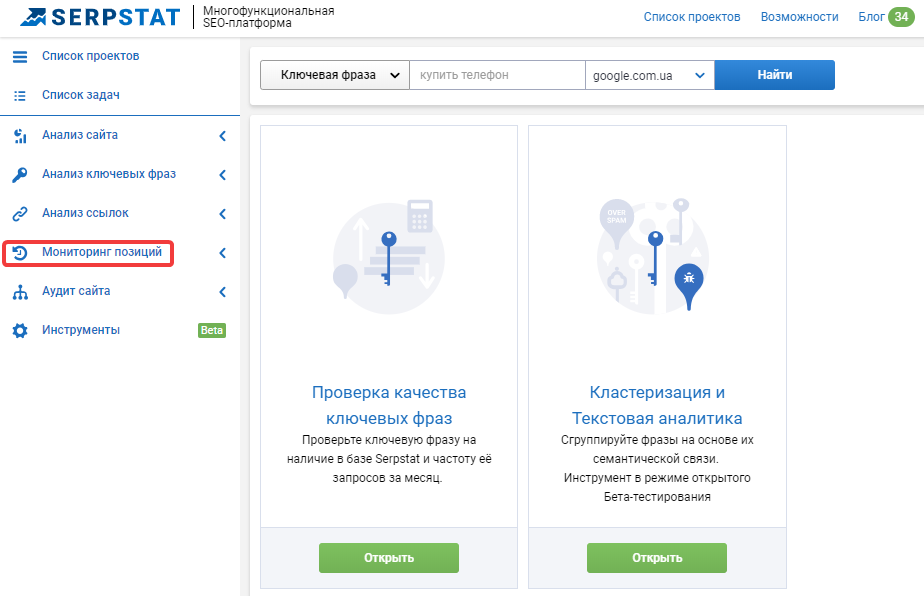Viewport: 924px width, 596px height.
Task: Click the купить телефон search field
Action: coord(497,75)
